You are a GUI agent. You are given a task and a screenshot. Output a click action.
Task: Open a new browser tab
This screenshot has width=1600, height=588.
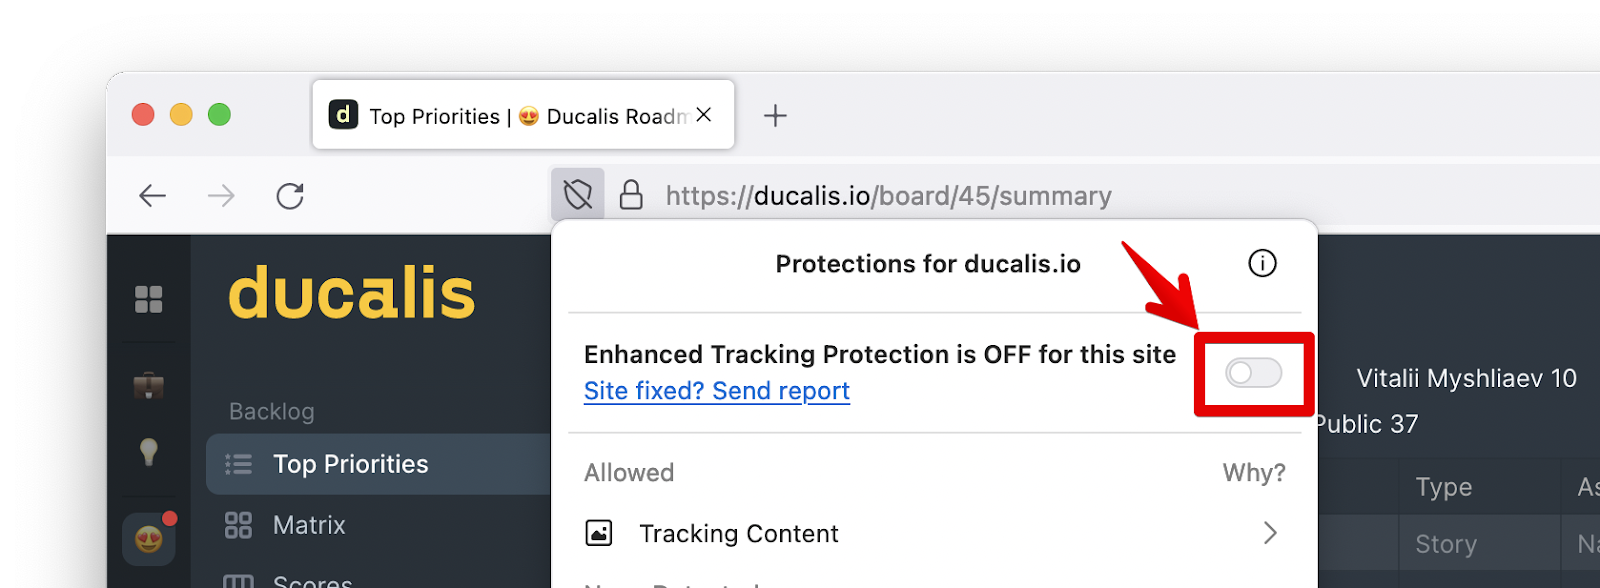point(775,116)
